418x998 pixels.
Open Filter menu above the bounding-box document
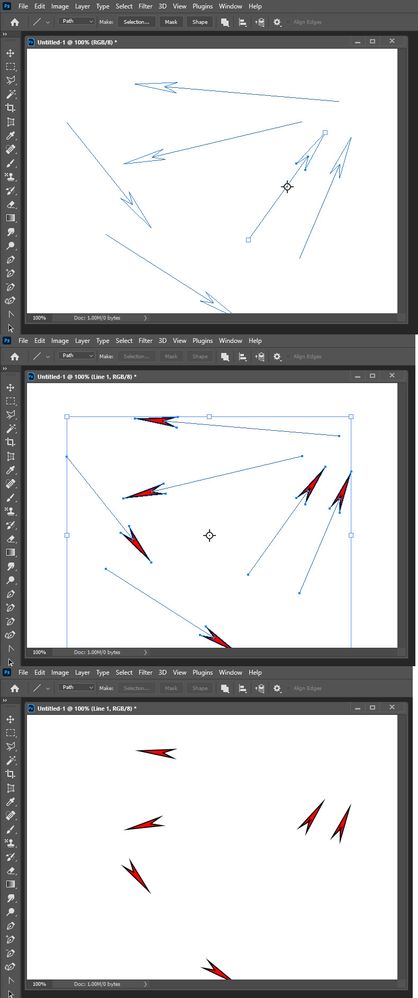146,341
